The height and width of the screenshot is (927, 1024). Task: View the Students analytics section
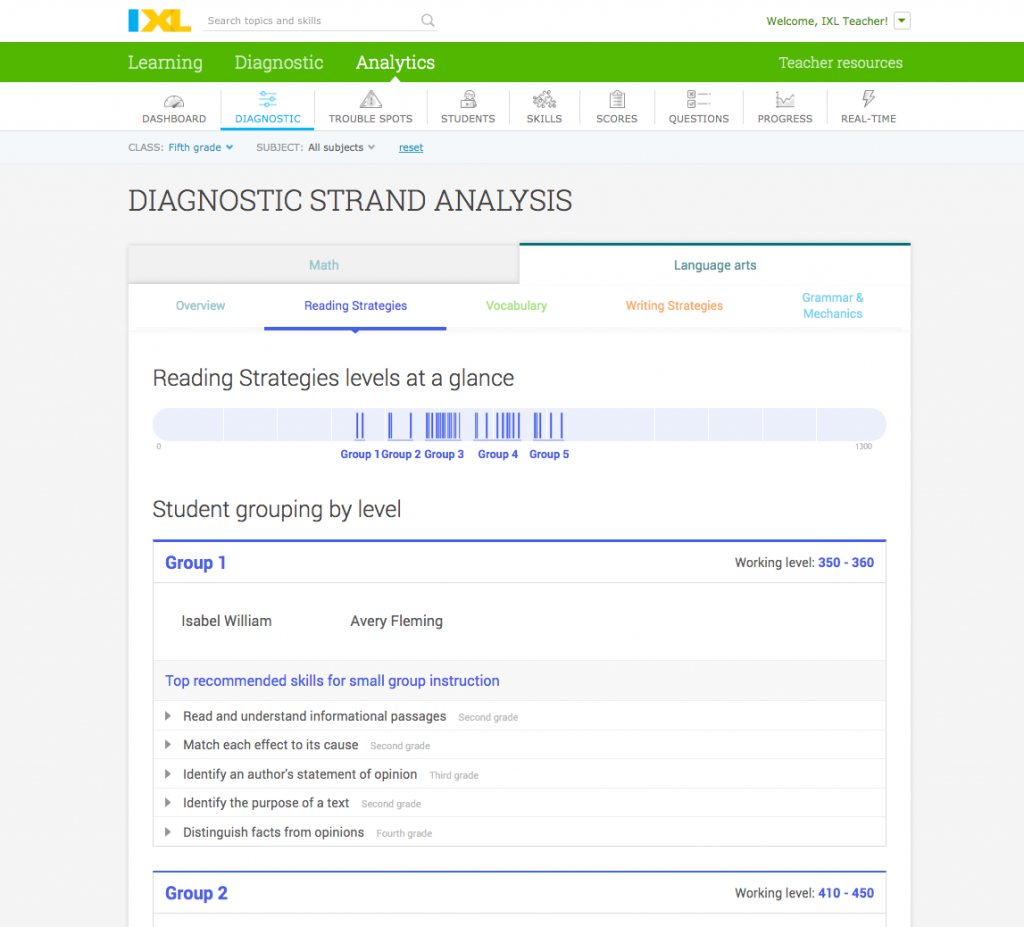coord(467,106)
